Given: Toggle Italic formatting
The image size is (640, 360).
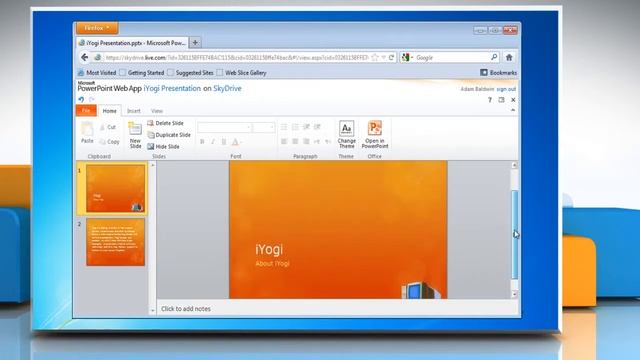Looking at the screenshot, I should pyautogui.click(x=213, y=142).
